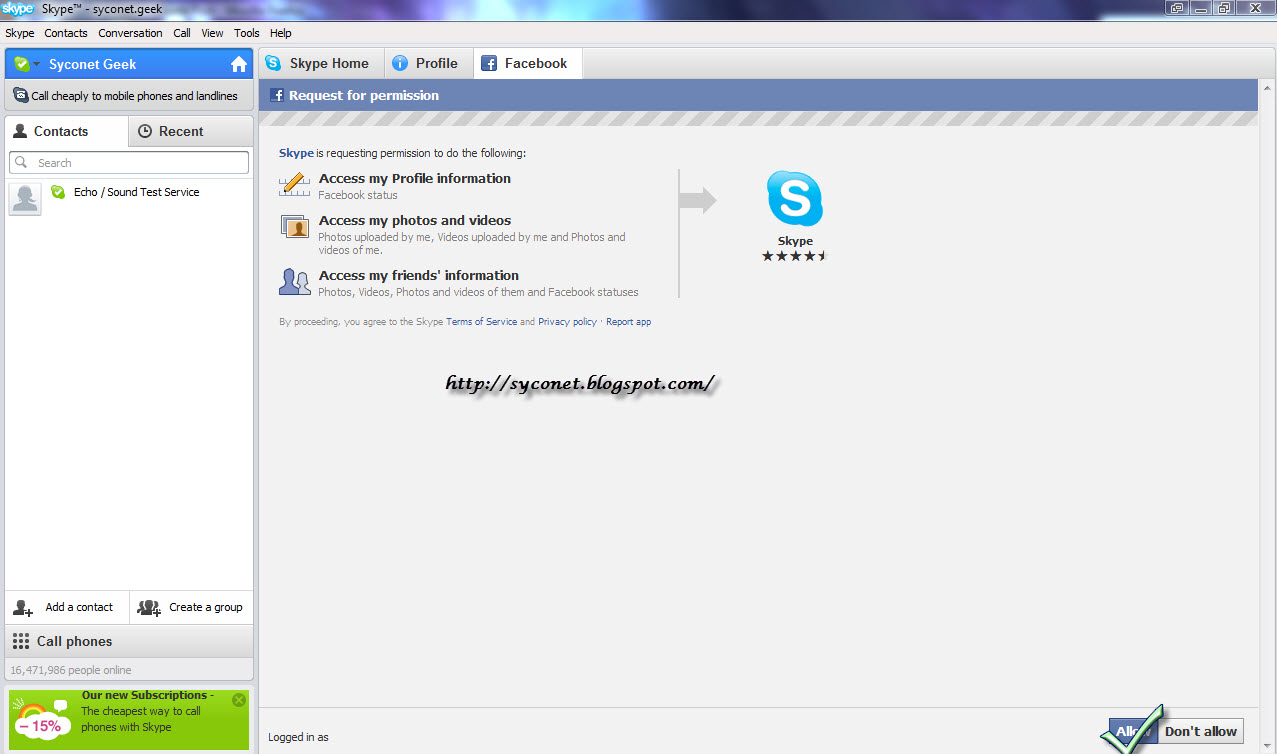Screen dimensions: 1277x754
Task: Click the Create a group icon
Action: point(148,607)
